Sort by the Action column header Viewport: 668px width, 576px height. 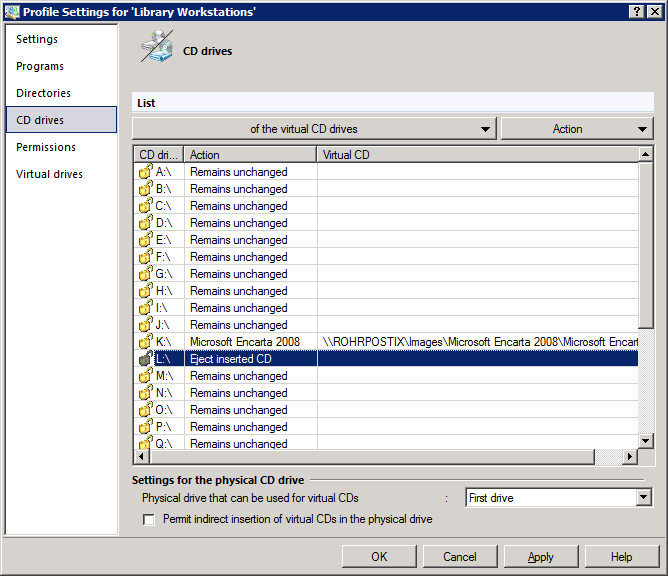tap(250, 154)
